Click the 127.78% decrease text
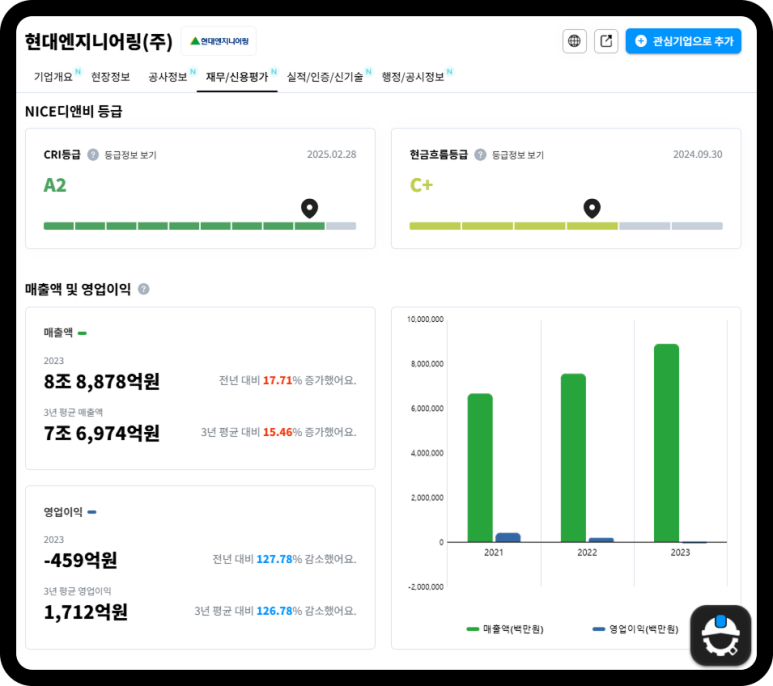 click(284, 559)
